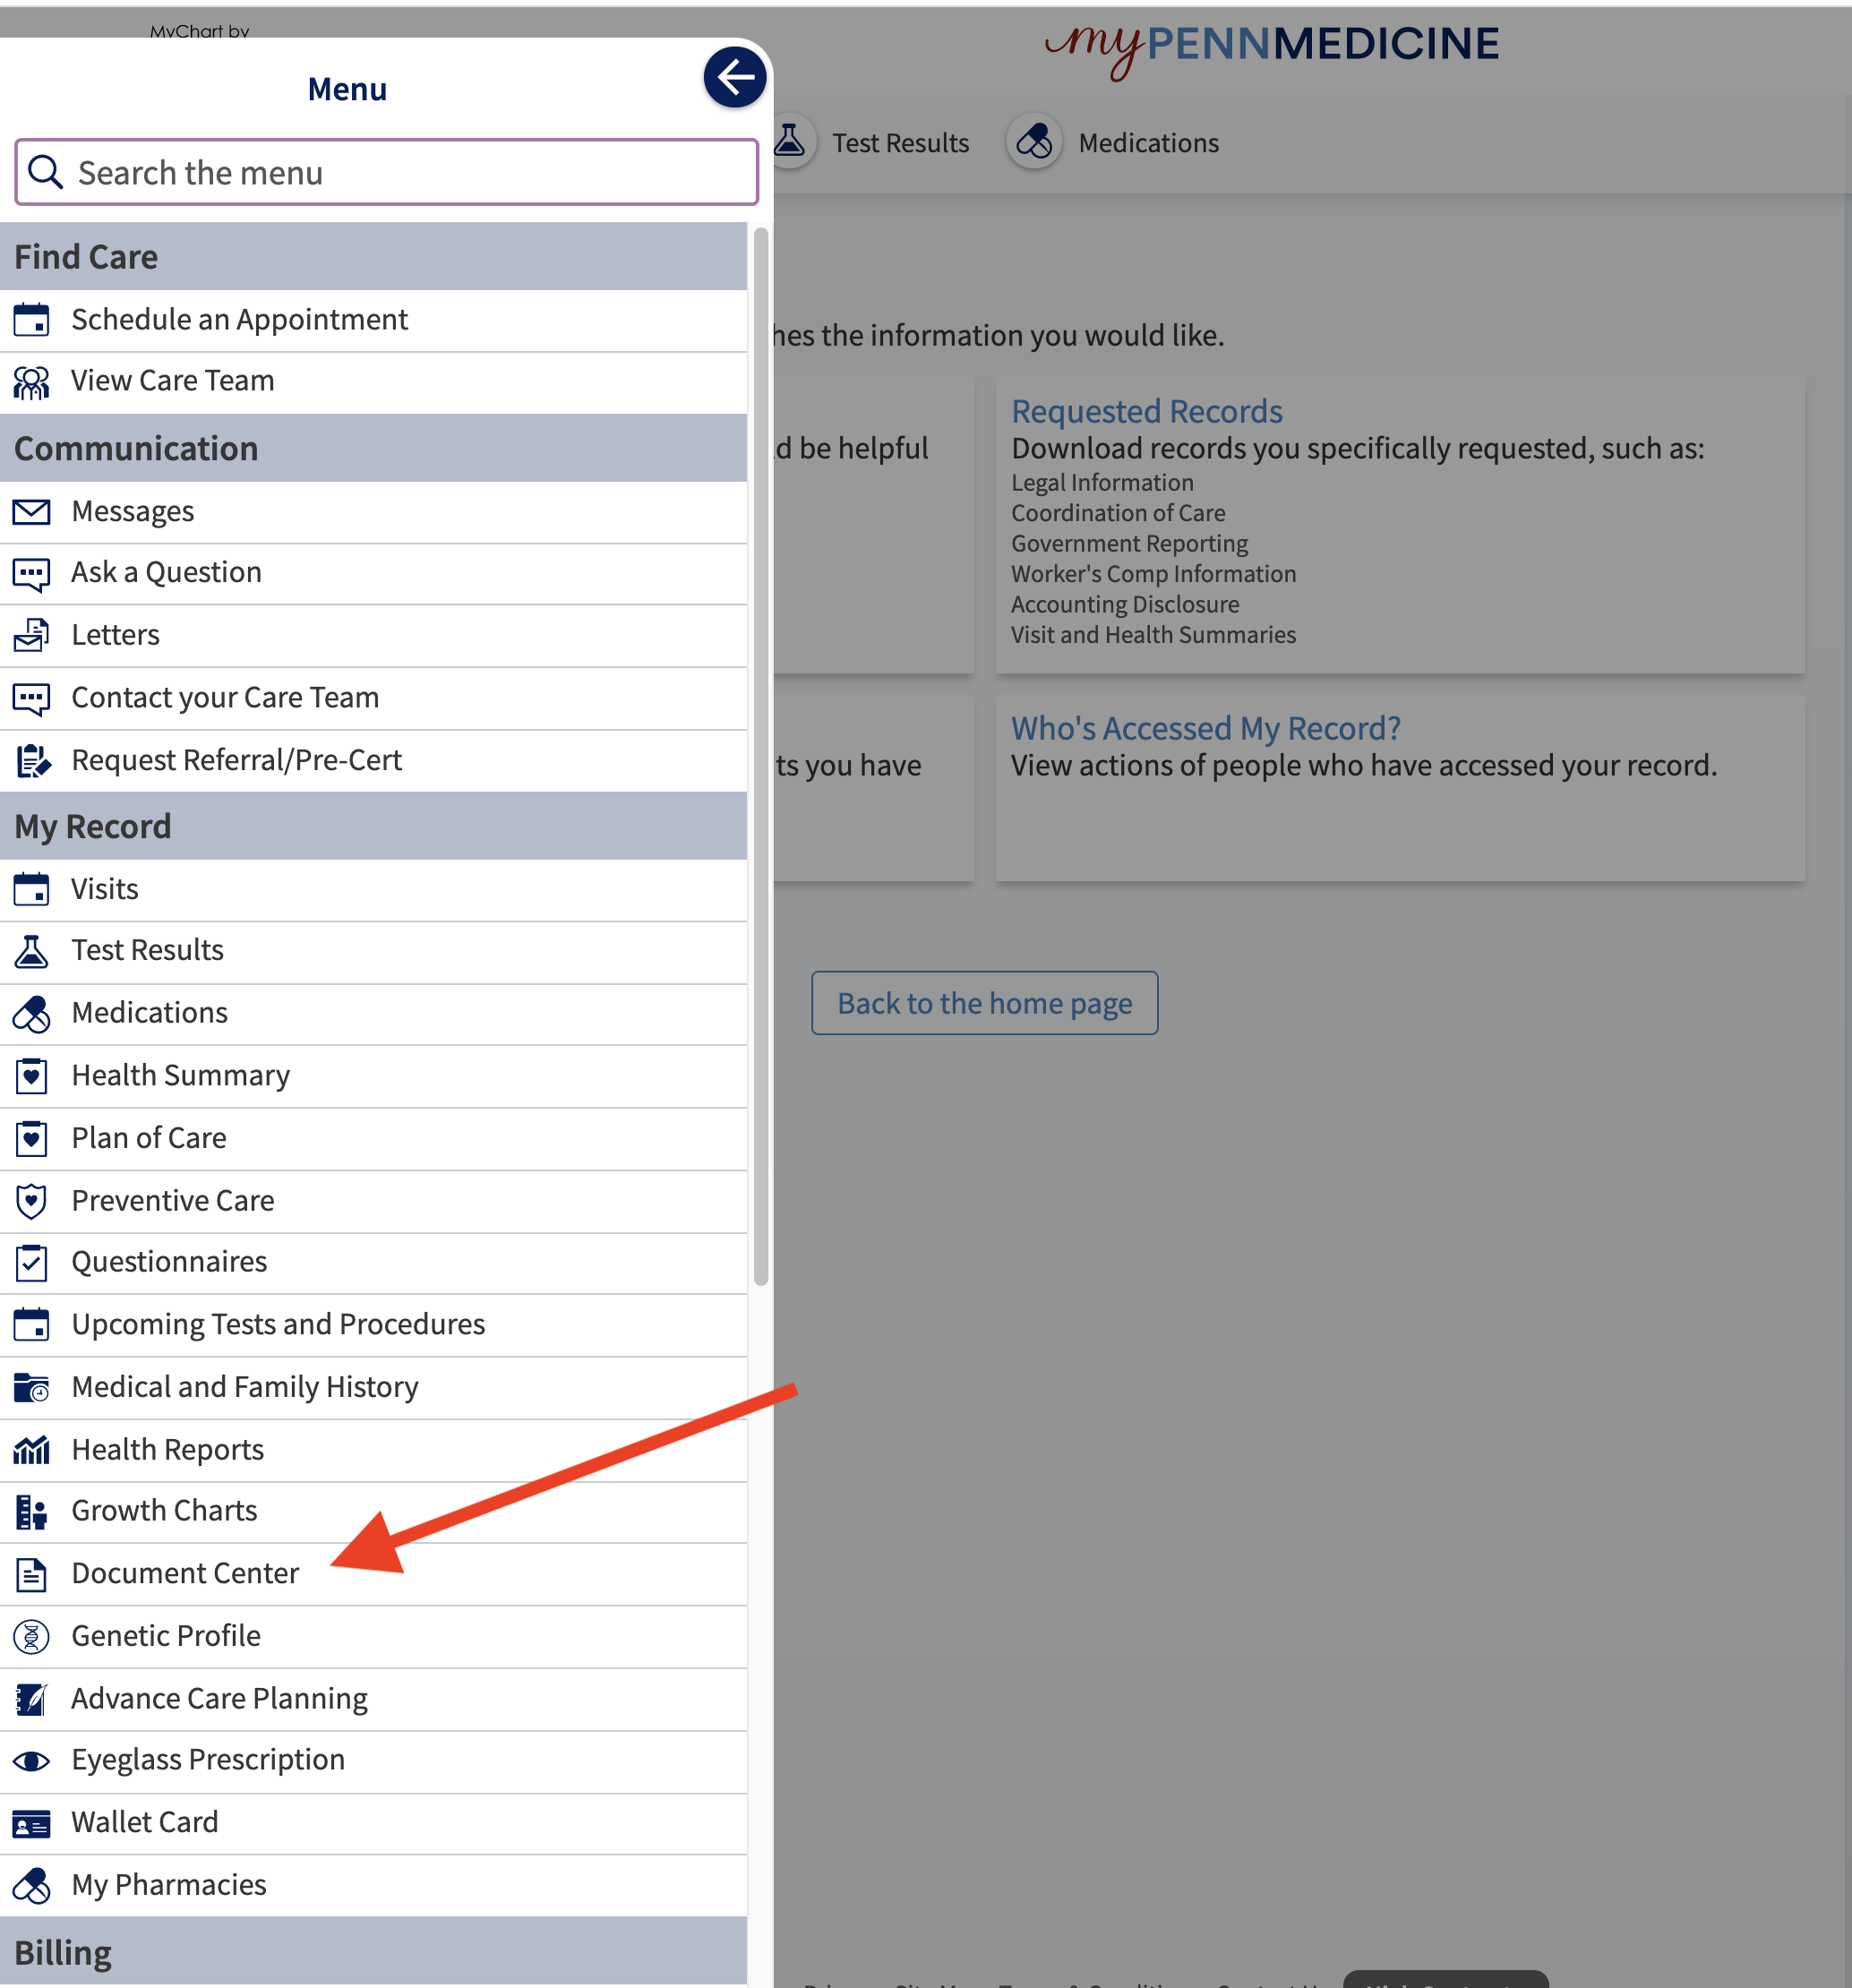The height and width of the screenshot is (1988, 1852).
Task: Open Health Reports
Action: click(x=373, y=1450)
